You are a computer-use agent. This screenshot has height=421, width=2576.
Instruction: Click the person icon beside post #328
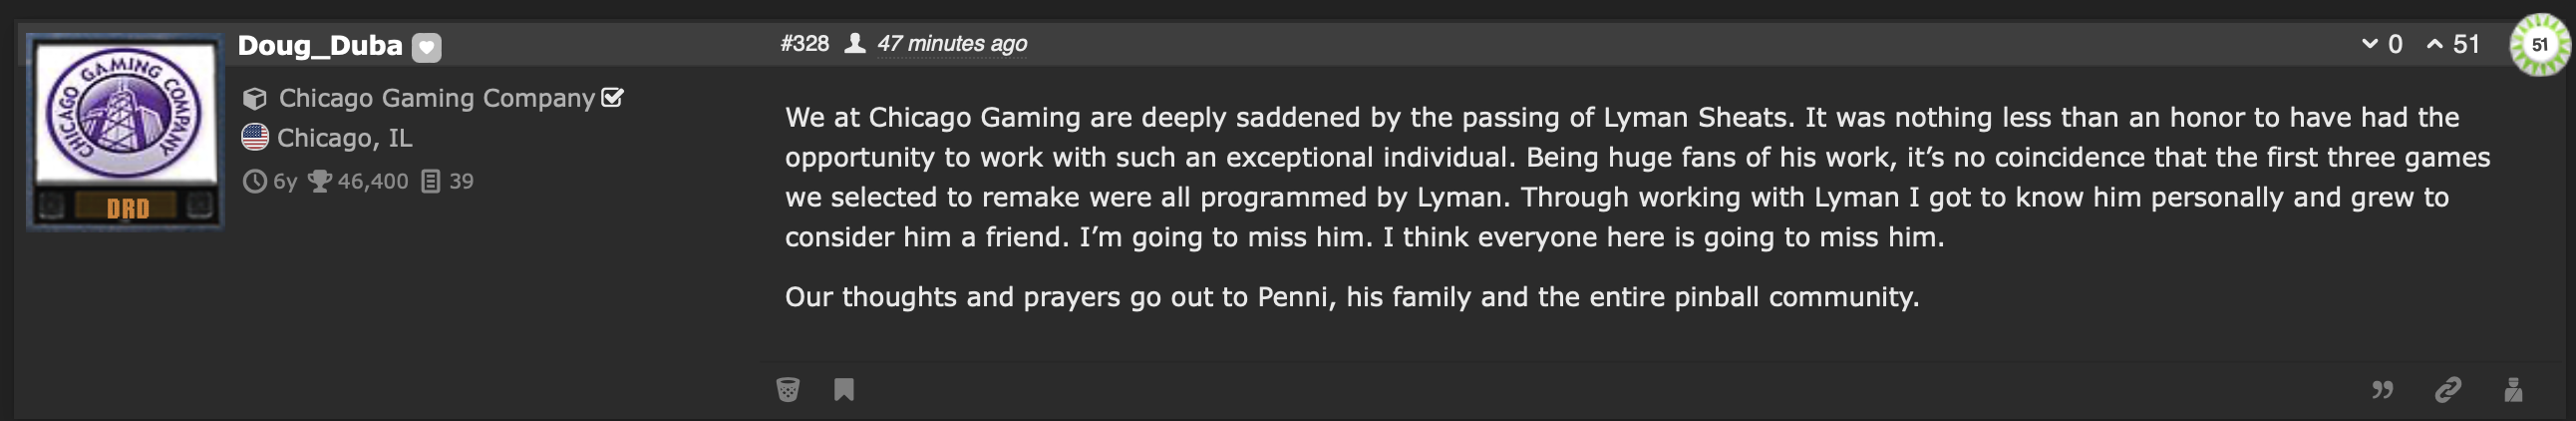[855, 43]
